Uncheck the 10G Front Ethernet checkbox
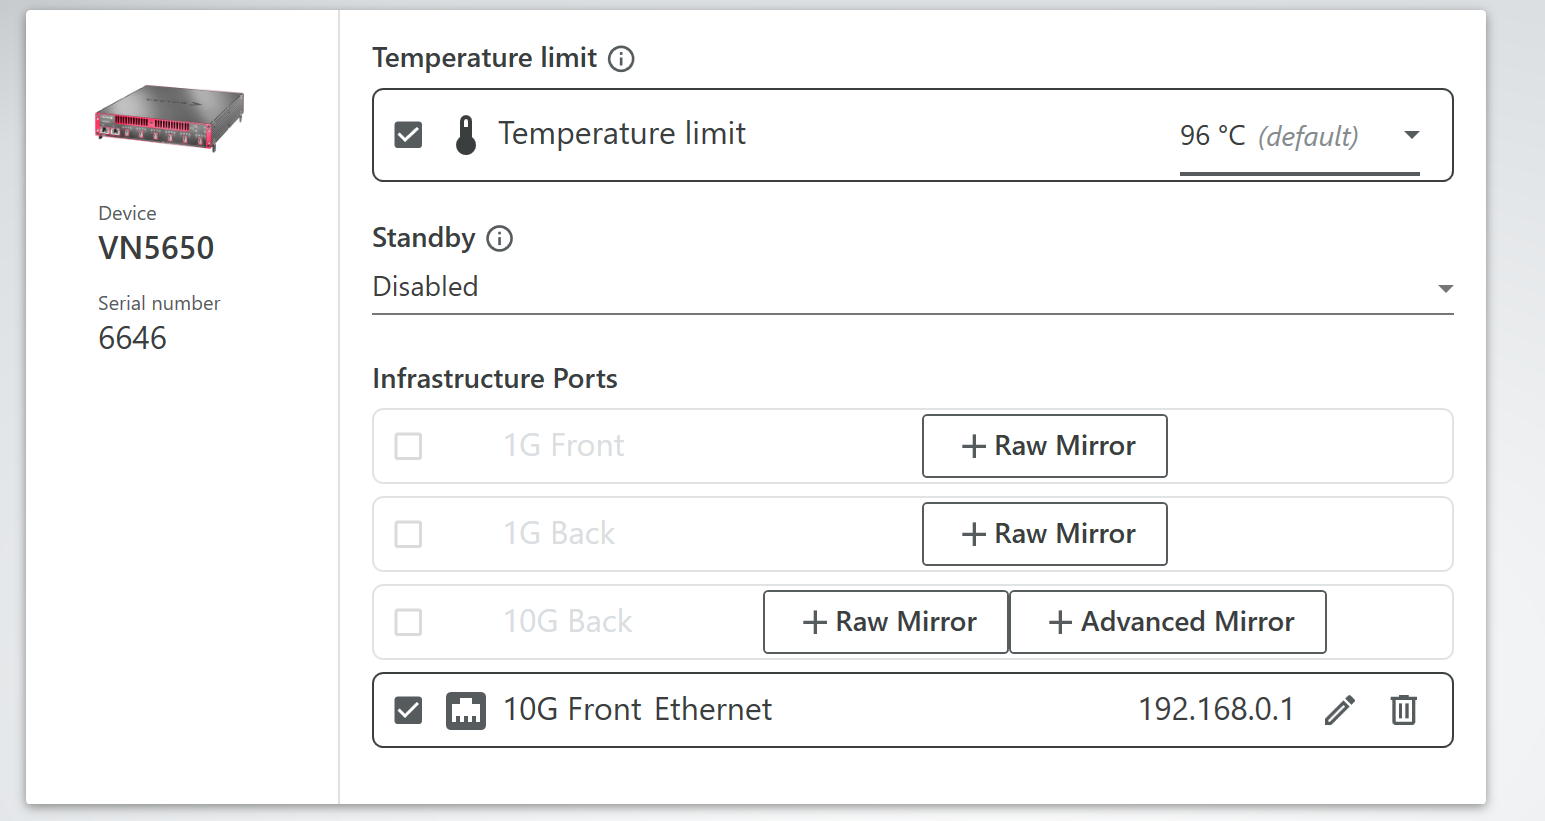The image size is (1545, 821). (x=408, y=710)
